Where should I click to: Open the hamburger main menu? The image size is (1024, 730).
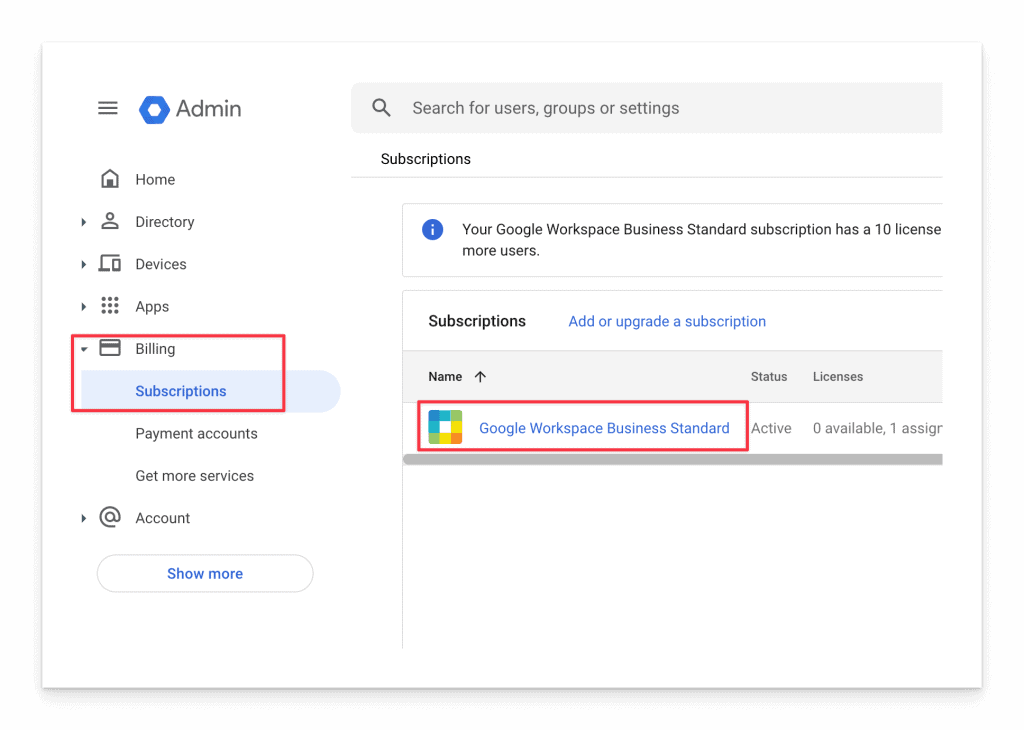coord(108,108)
